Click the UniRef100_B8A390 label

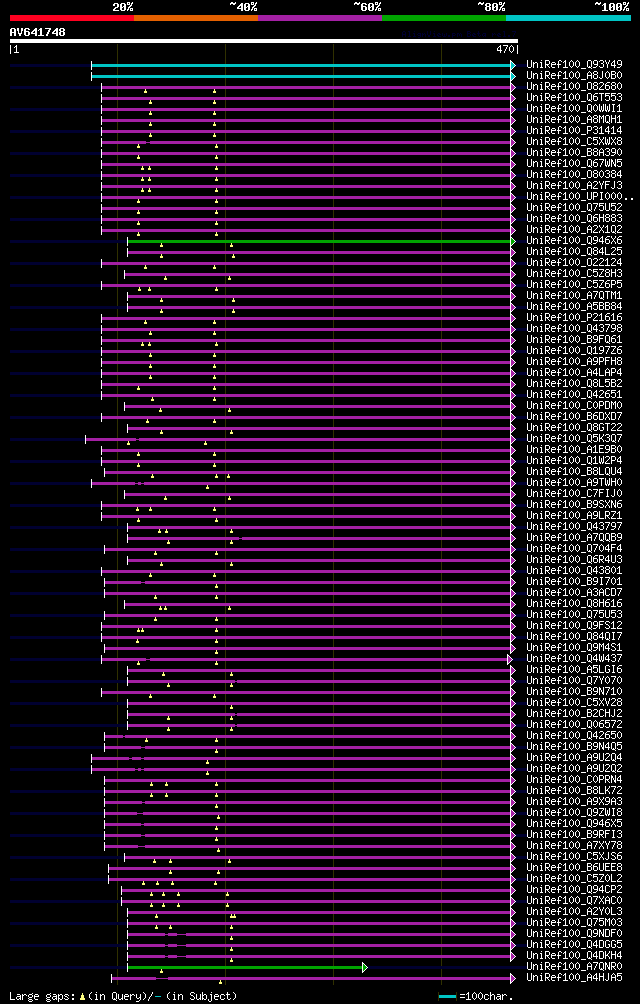574,153
